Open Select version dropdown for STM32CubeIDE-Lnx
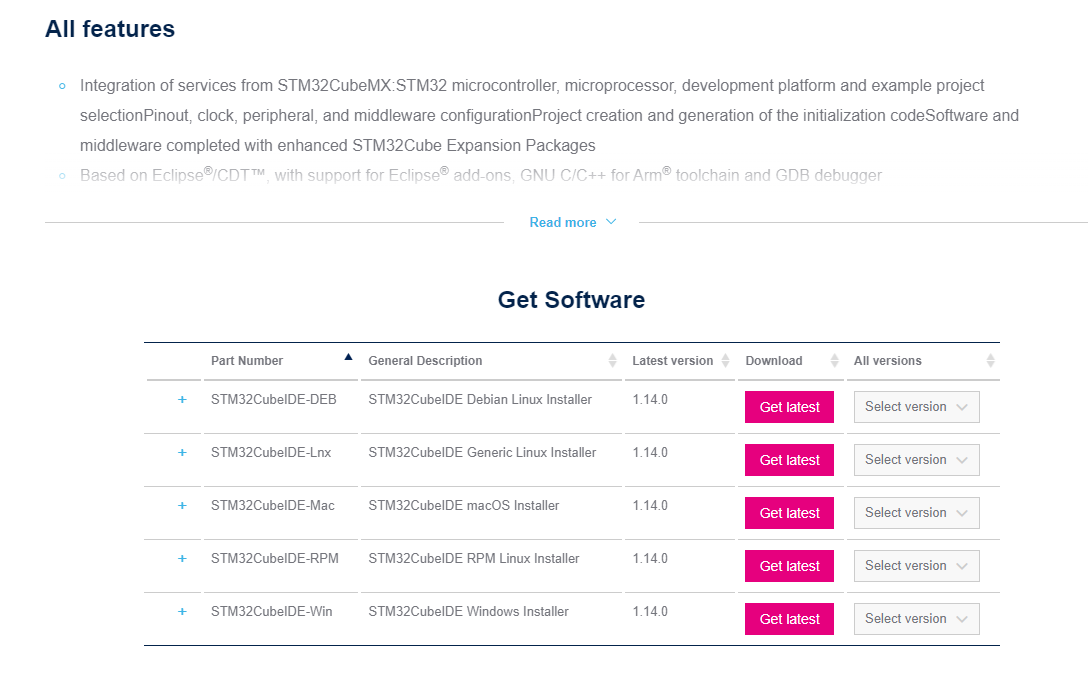 (x=917, y=460)
